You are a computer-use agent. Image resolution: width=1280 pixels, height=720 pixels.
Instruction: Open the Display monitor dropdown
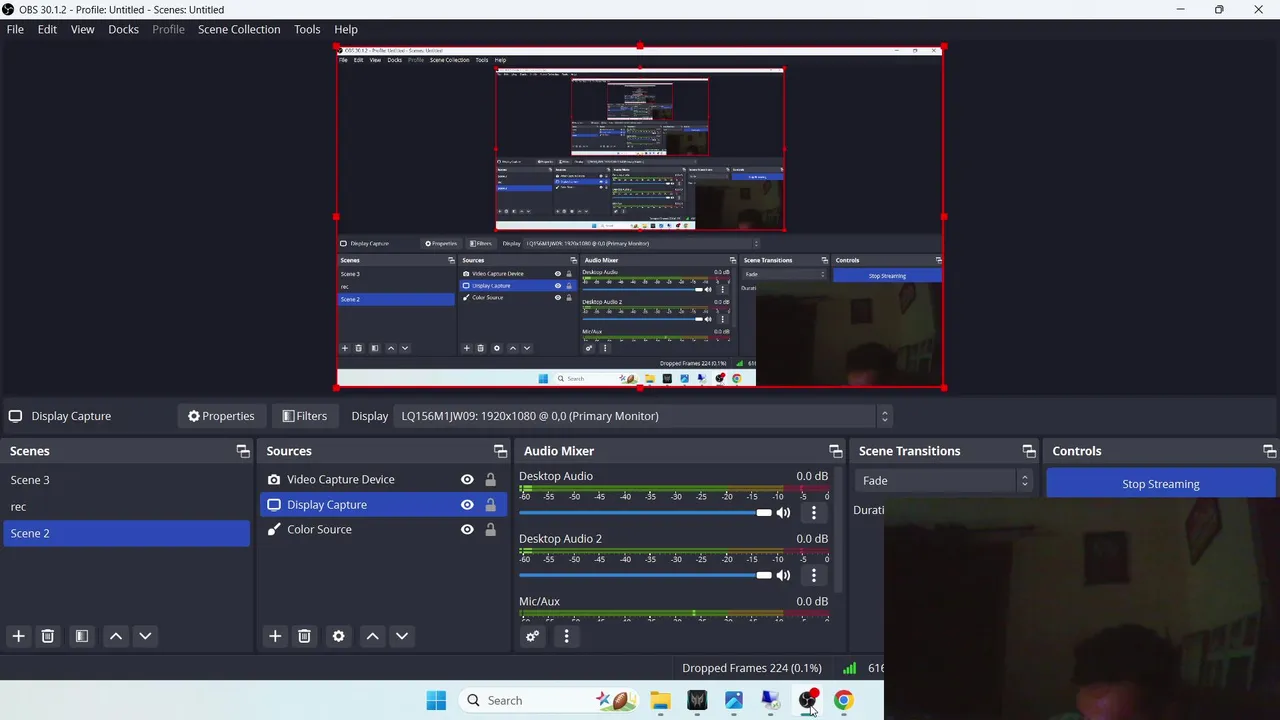pyautogui.click(x=642, y=416)
